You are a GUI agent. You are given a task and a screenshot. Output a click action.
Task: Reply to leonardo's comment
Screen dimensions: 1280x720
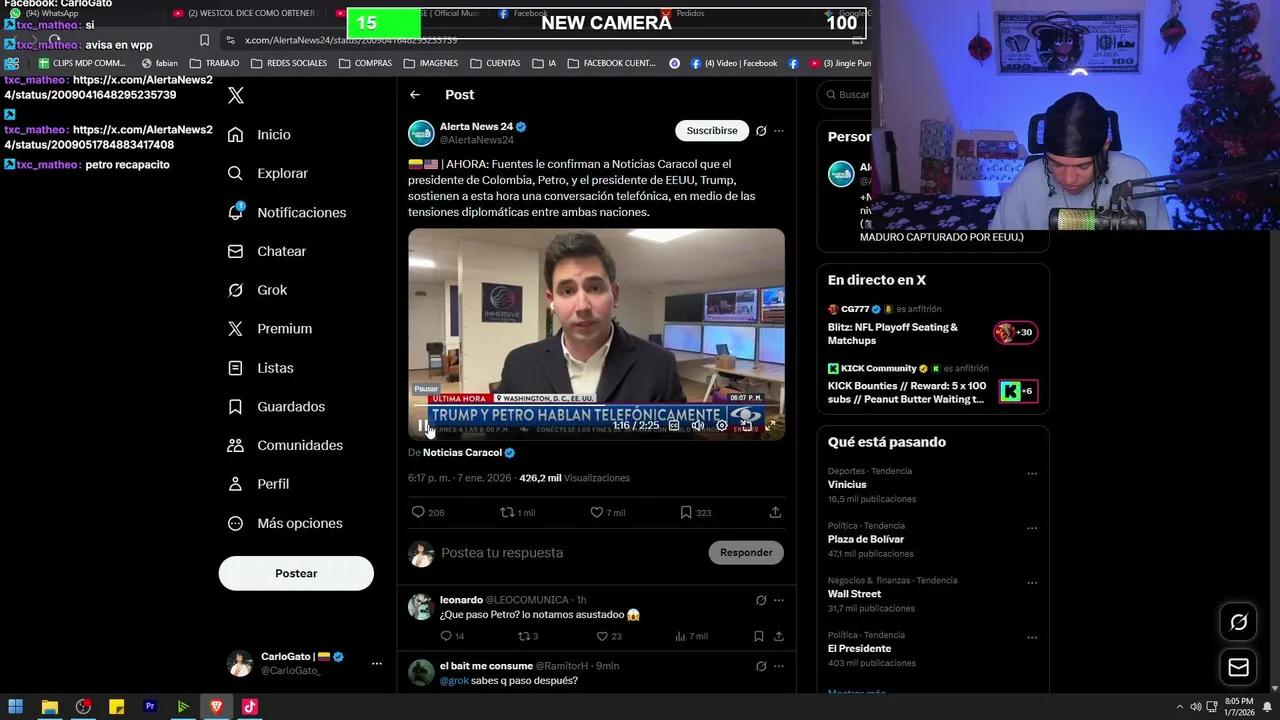(x=446, y=636)
